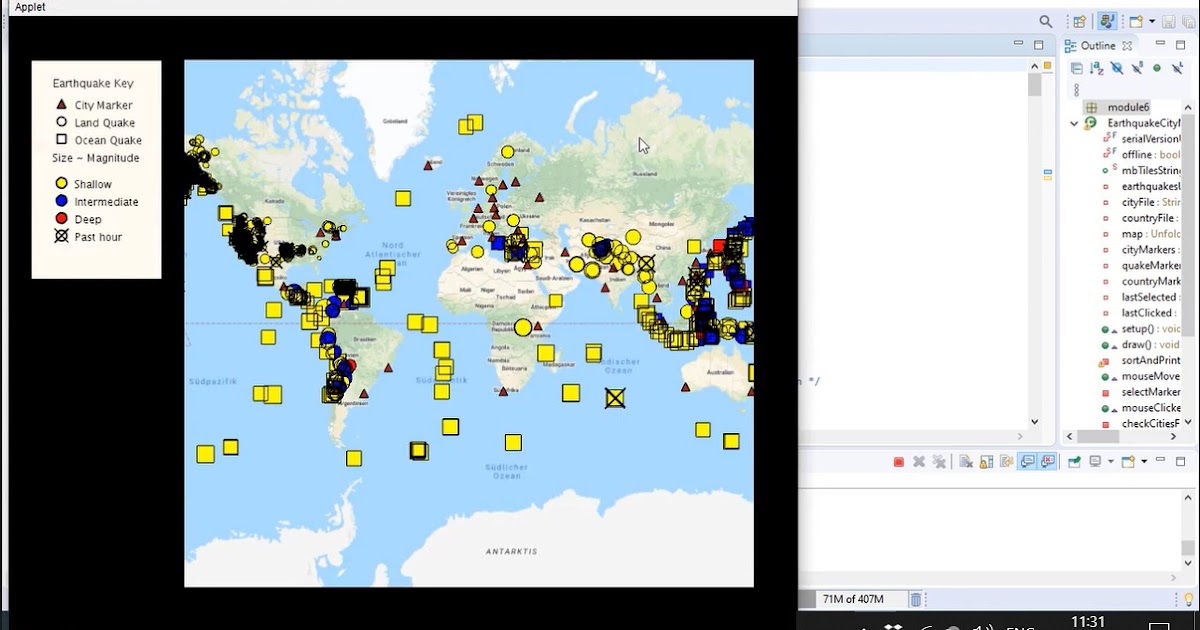1200x630 pixels.
Task: Toggle console Scroll Lock
Action: (986, 462)
